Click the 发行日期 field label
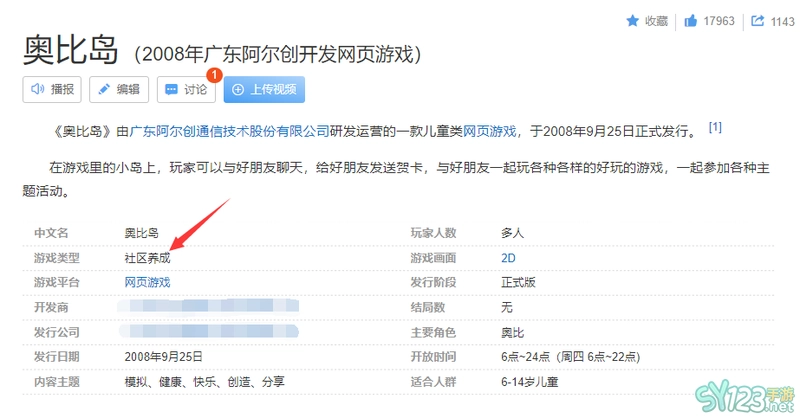The image size is (800, 418). (57, 357)
